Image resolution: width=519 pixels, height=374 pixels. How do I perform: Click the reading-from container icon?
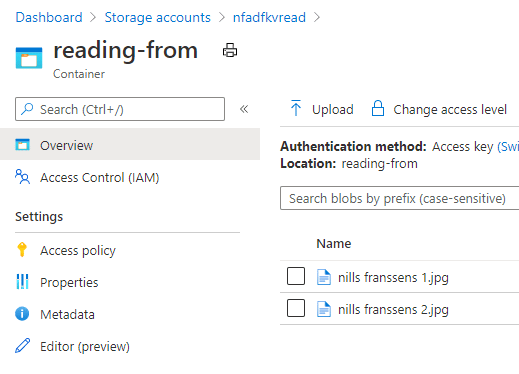(x=29, y=58)
